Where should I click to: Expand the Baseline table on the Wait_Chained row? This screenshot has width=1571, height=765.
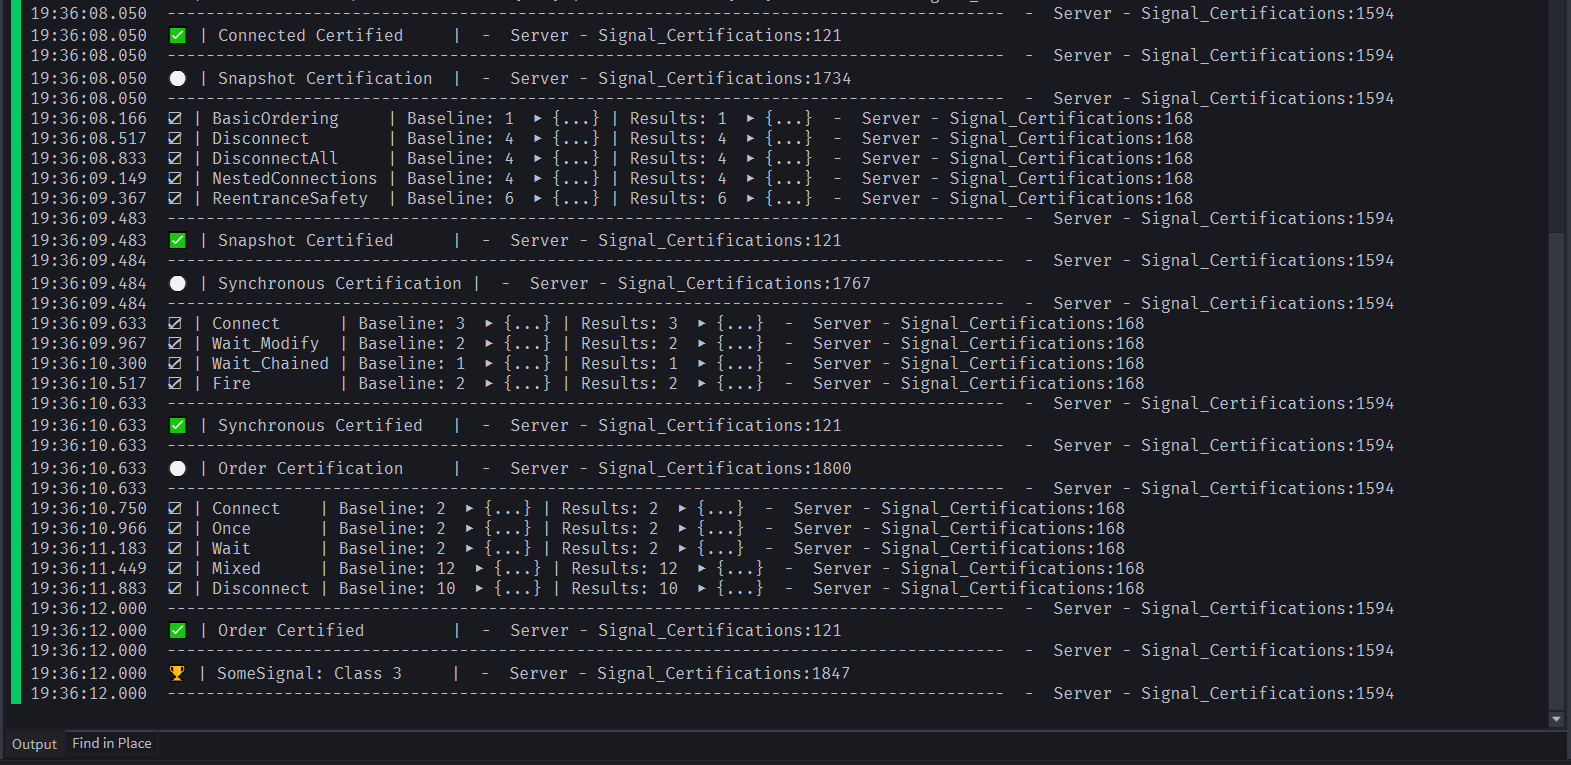(x=489, y=363)
